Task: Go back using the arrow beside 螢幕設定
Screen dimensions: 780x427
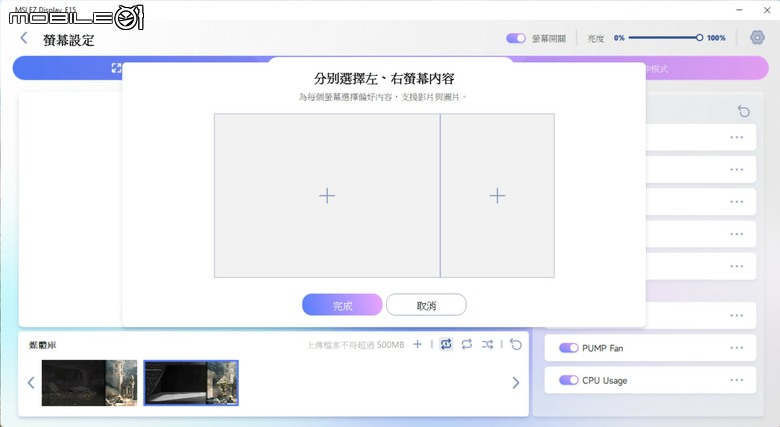Action: [23, 38]
